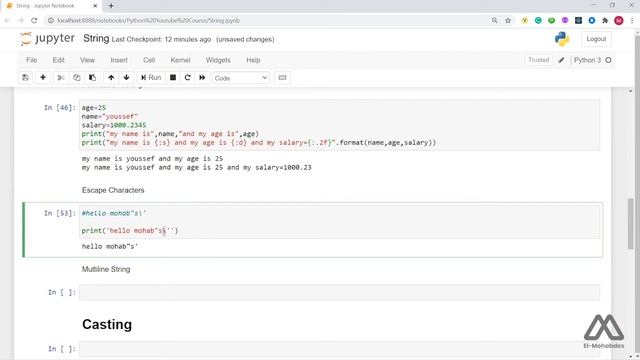
Task: Select the Escape Characters markdown text
Action: (x=113, y=190)
